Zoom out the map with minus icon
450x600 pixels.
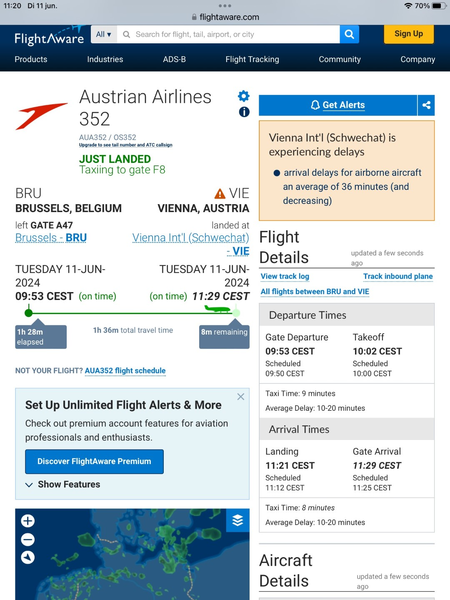pyautogui.click(x=28, y=540)
